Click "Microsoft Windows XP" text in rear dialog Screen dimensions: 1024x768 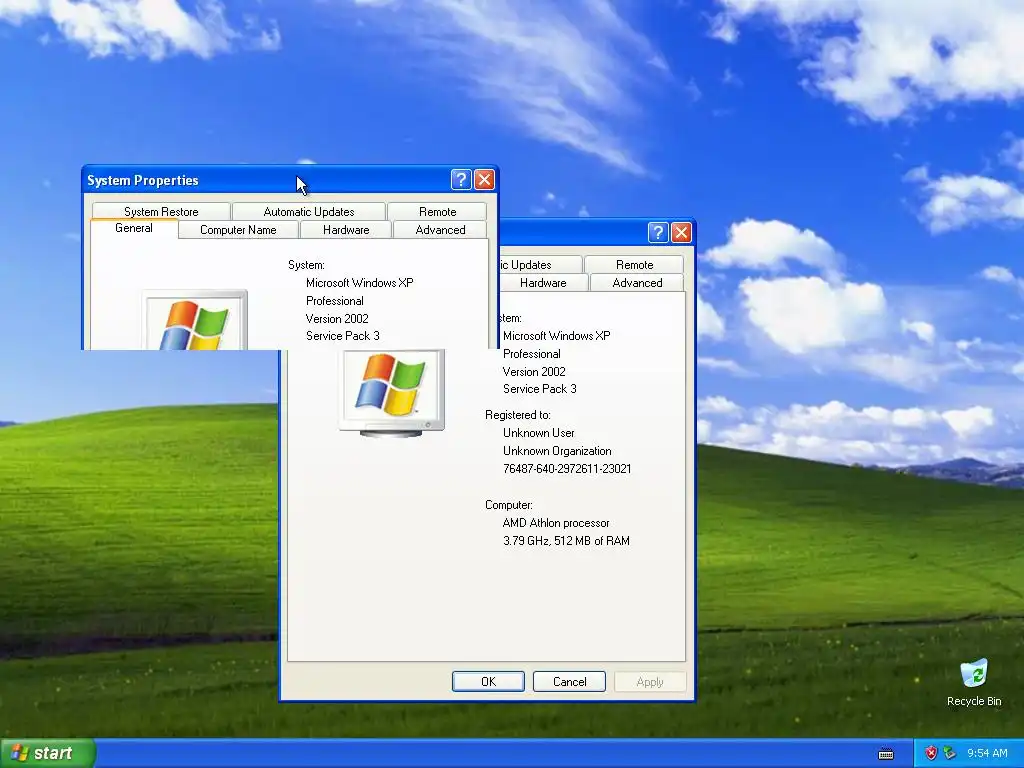[556, 336]
